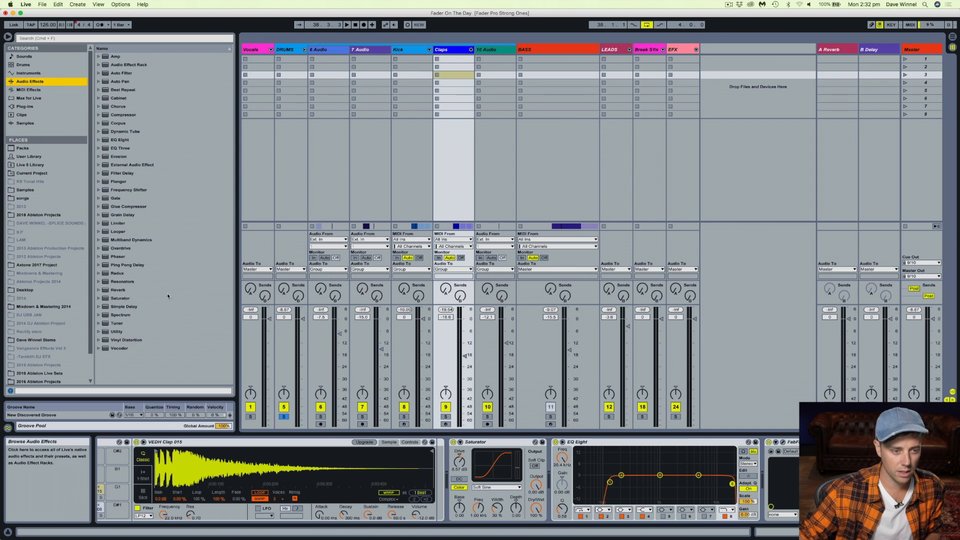This screenshot has width=960, height=540.
Task: Click the BASS track volume fader handle
Action: 570,350
